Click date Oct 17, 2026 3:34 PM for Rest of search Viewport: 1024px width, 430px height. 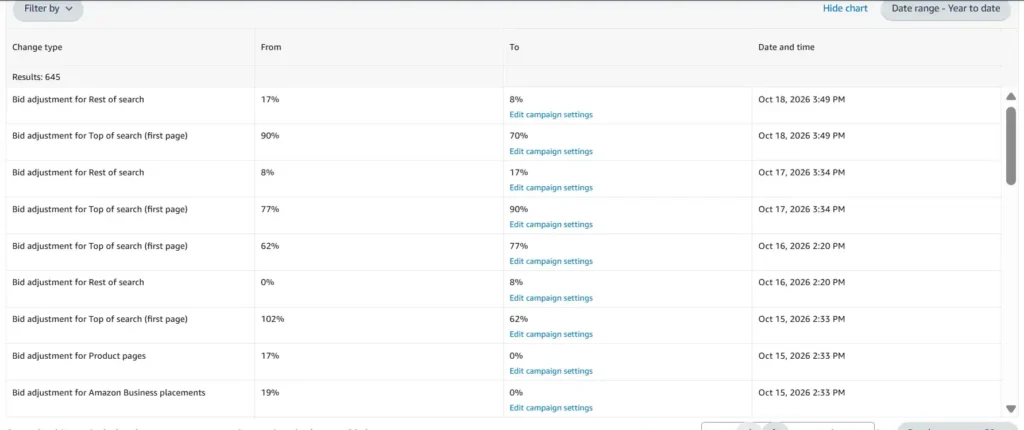tap(801, 173)
